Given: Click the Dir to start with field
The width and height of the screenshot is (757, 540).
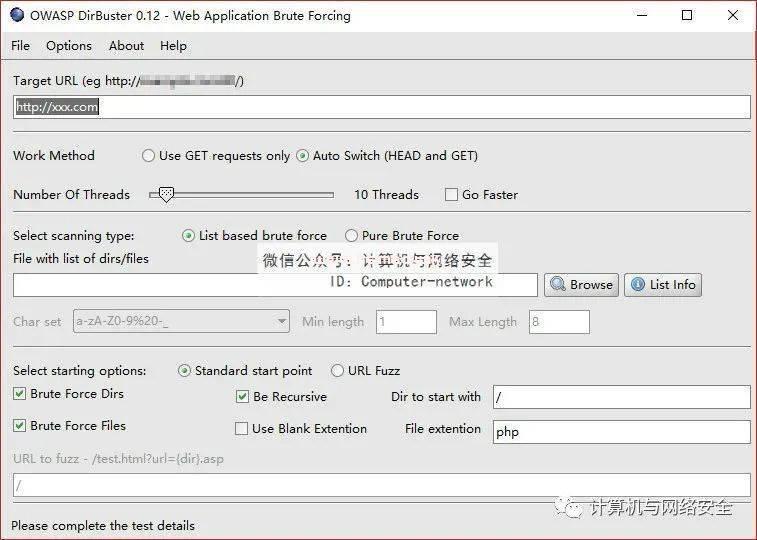Looking at the screenshot, I should [x=620, y=397].
